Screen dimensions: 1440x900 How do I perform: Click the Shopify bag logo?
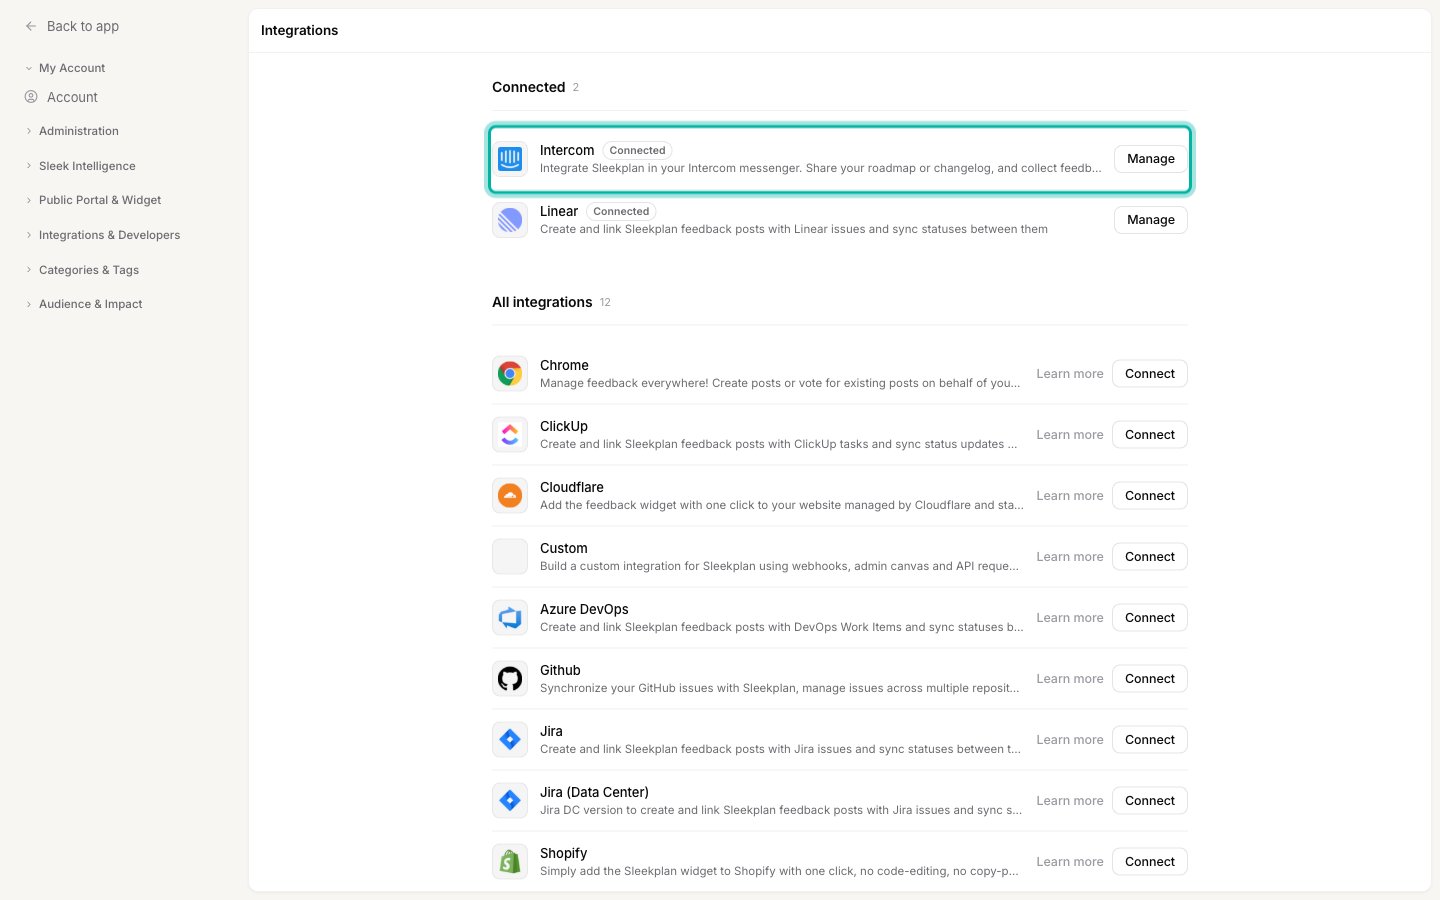[510, 862]
